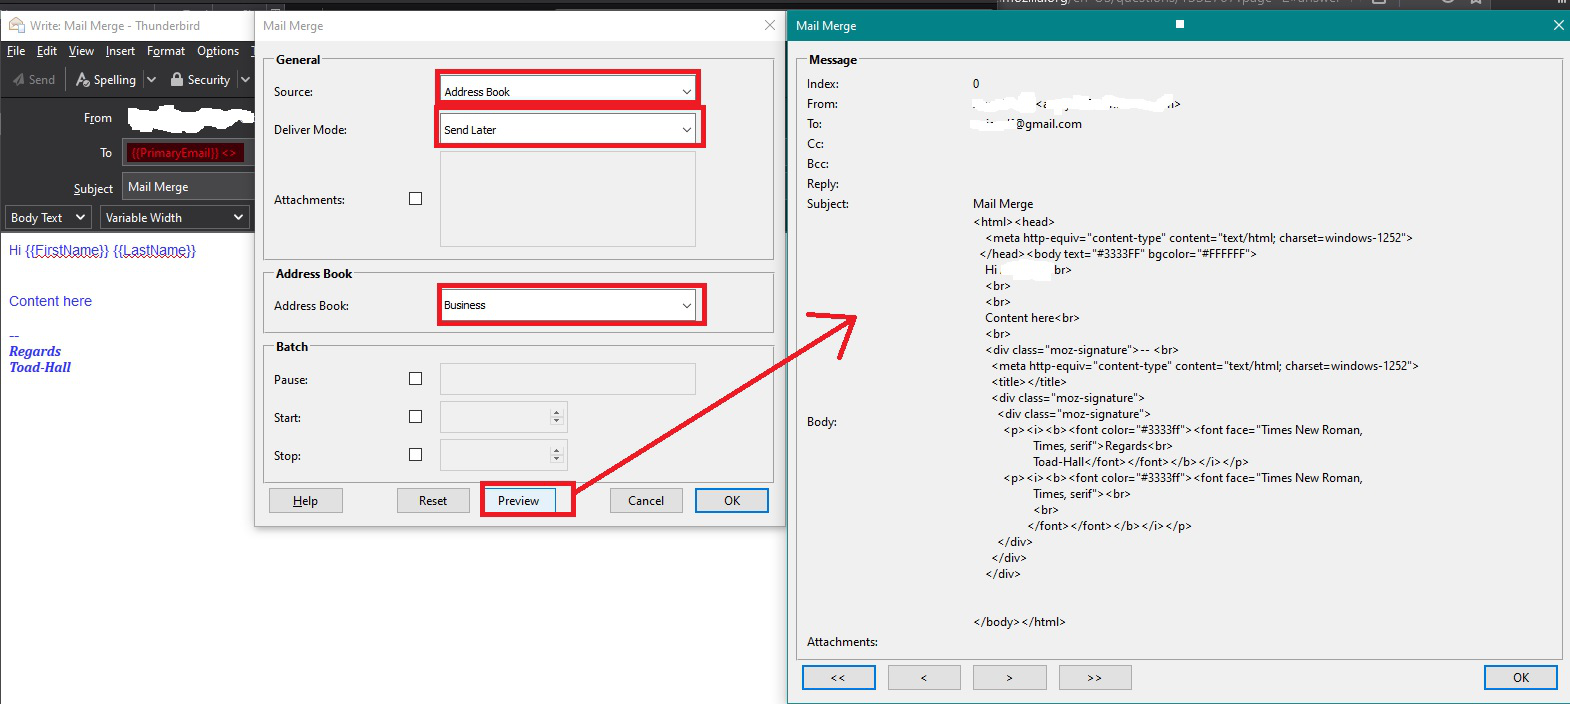Click the Stop spinner arrows
The width and height of the screenshot is (1570, 704).
557,455
